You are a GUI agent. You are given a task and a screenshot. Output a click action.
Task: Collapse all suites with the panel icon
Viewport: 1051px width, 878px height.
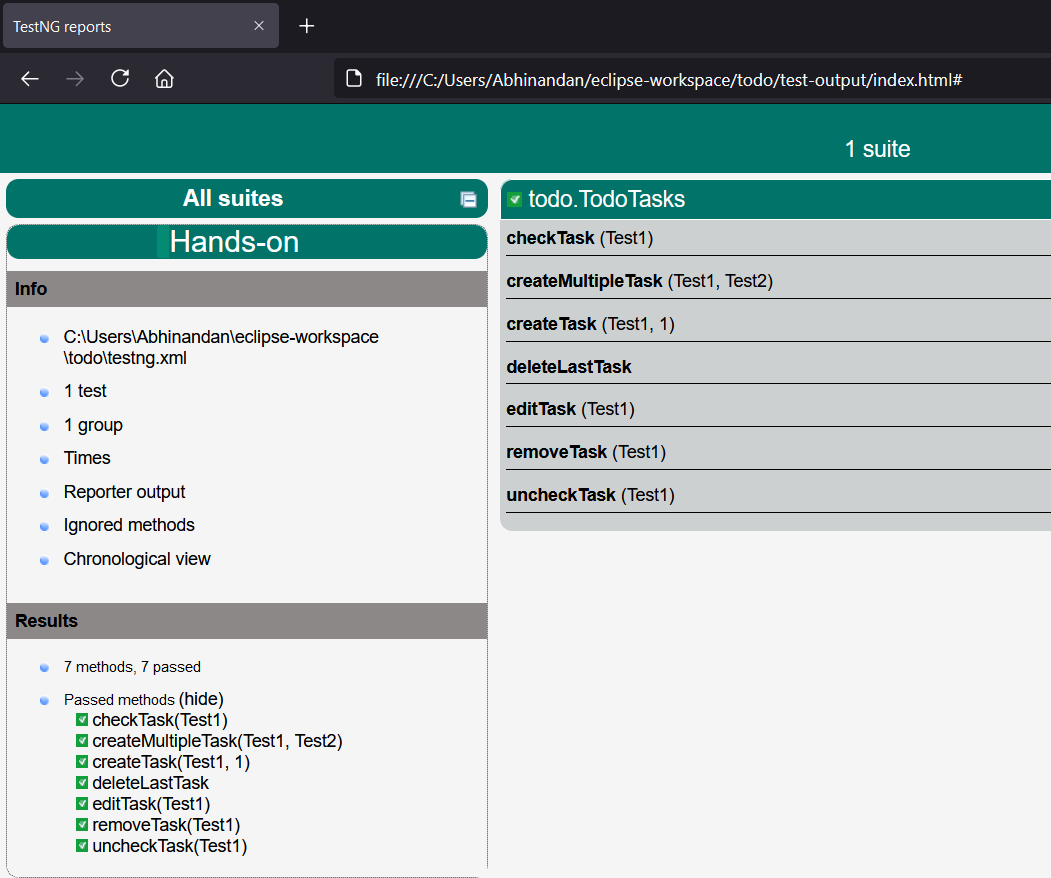point(469,199)
